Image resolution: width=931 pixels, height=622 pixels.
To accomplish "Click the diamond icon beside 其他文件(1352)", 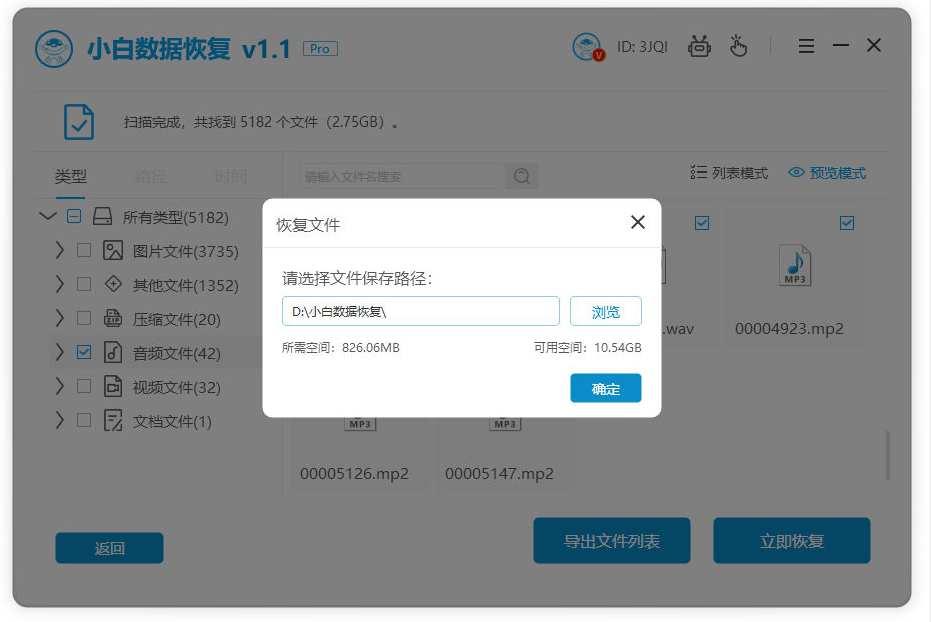I will pyautogui.click(x=113, y=284).
